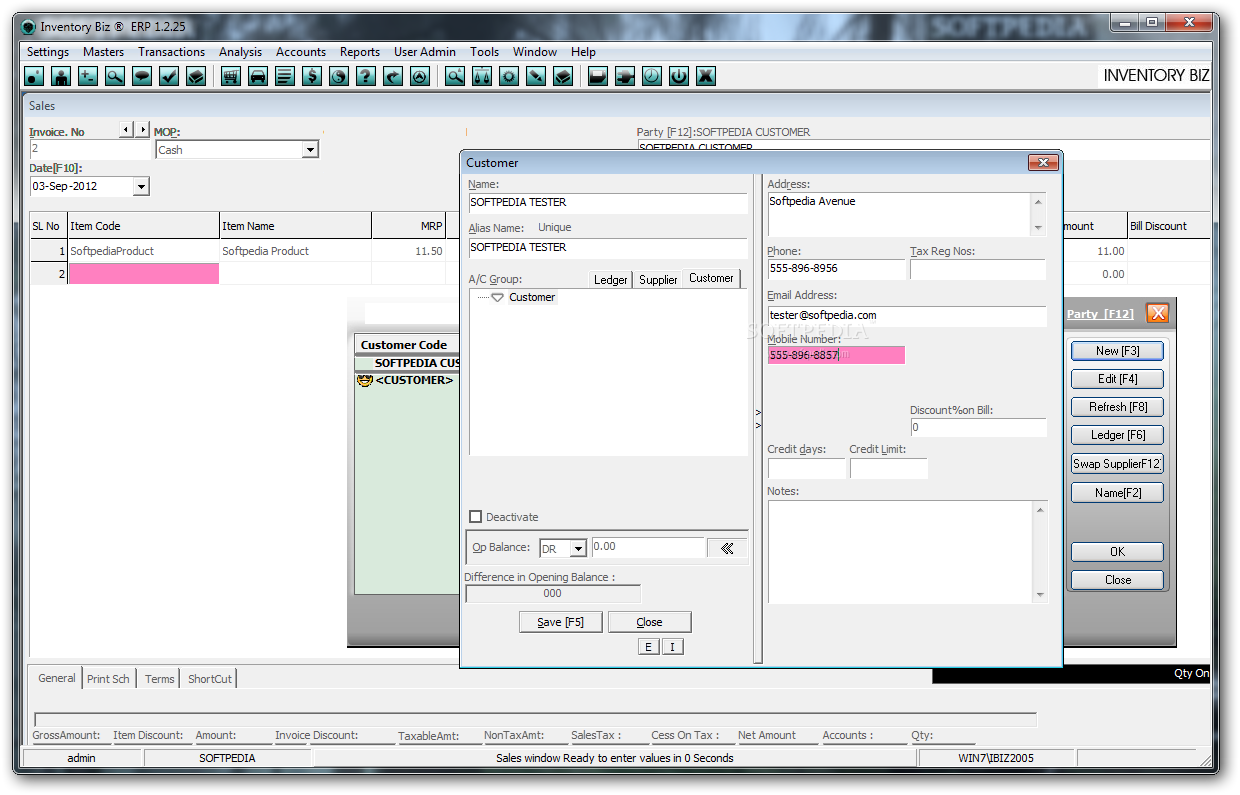
Task: Open the Settings menu
Action: 48,52
